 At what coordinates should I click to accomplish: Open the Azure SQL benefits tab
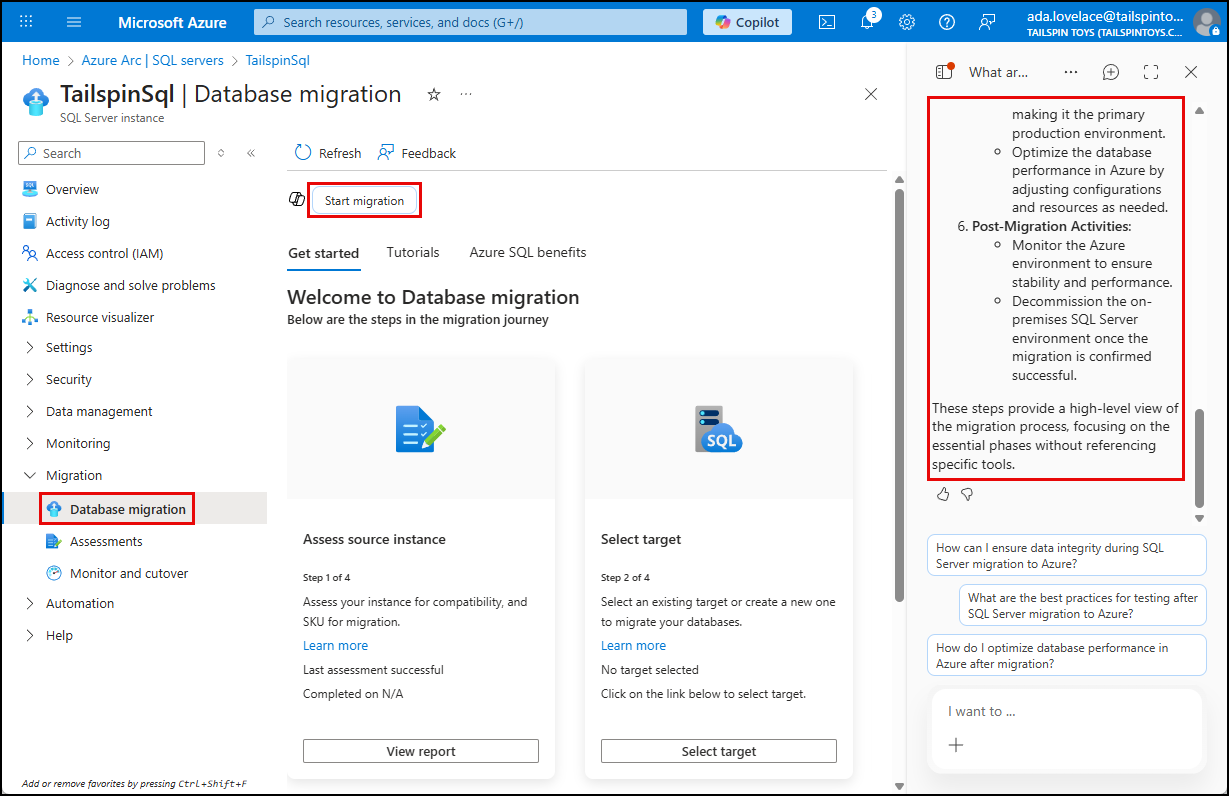pos(527,252)
